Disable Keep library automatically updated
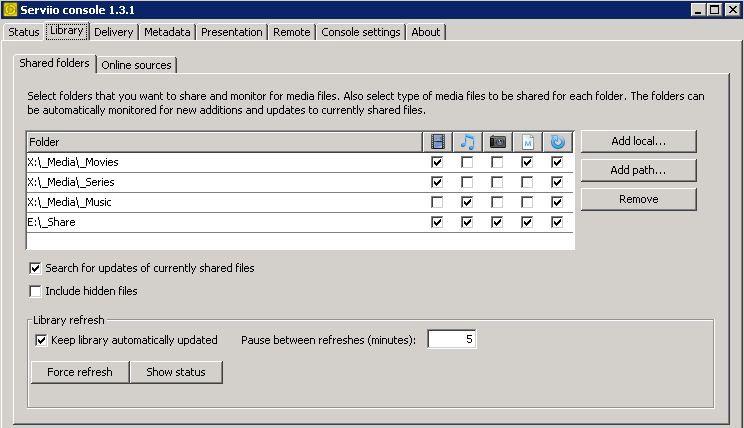This screenshot has width=744, height=428. 41,340
